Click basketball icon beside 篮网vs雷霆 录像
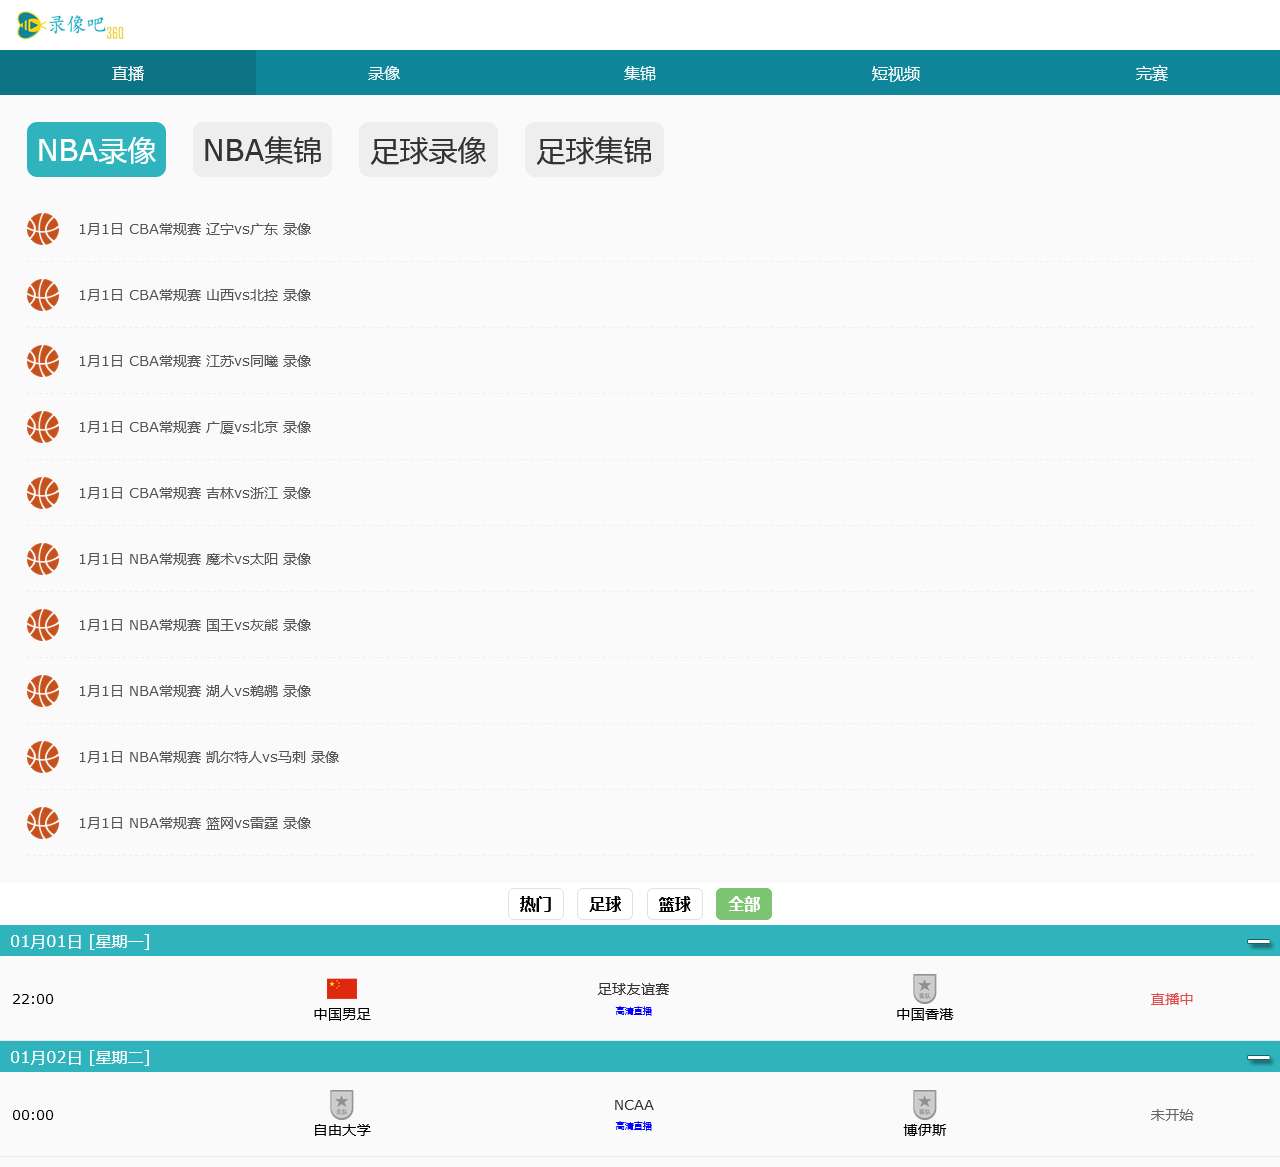Screen dimensions: 1280x1167 coord(43,823)
